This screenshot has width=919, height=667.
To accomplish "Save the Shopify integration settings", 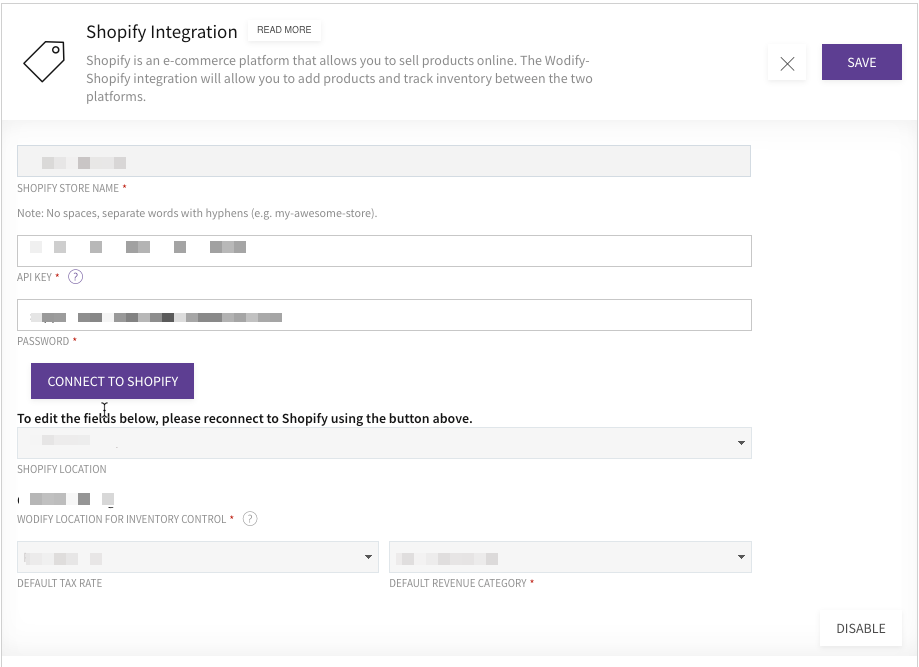I will pos(862,62).
